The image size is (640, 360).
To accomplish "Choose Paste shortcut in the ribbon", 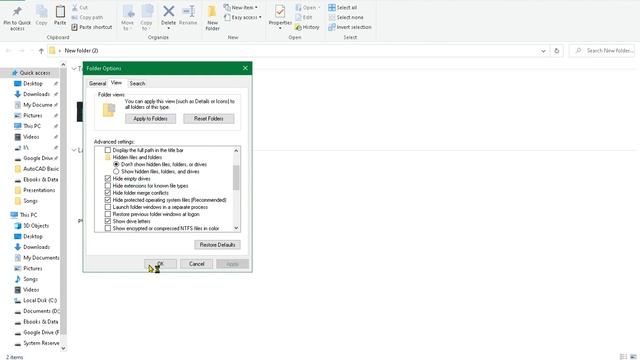I will (x=91, y=27).
